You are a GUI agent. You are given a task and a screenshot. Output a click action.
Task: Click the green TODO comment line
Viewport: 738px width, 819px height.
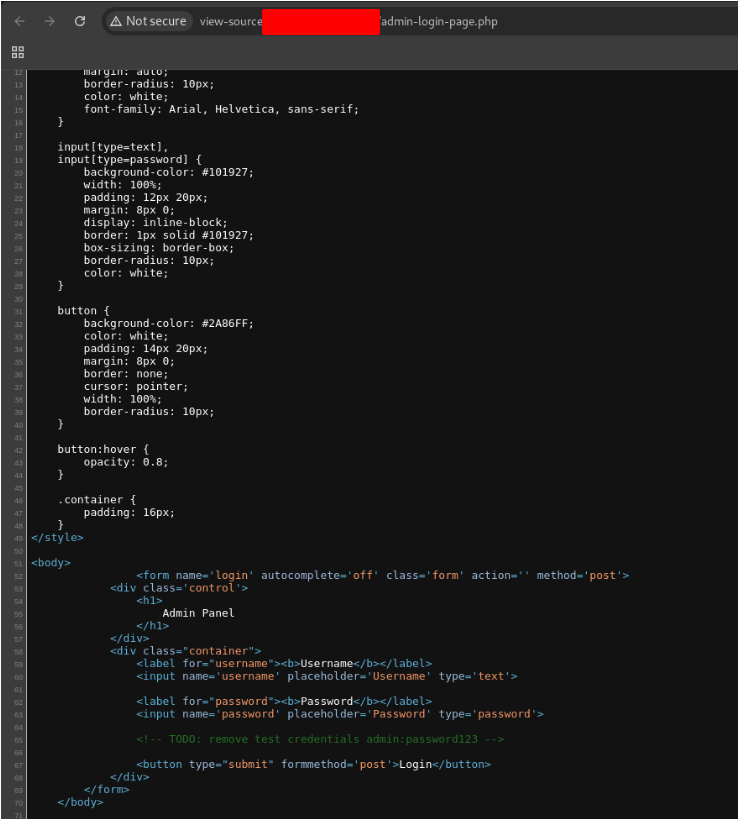point(320,739)
